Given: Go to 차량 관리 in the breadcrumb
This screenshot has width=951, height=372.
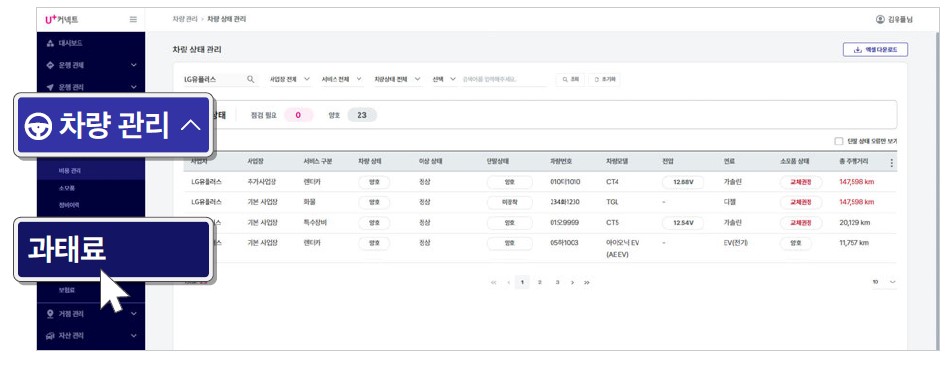Looking at the screenshot, I should click(184, 19).
